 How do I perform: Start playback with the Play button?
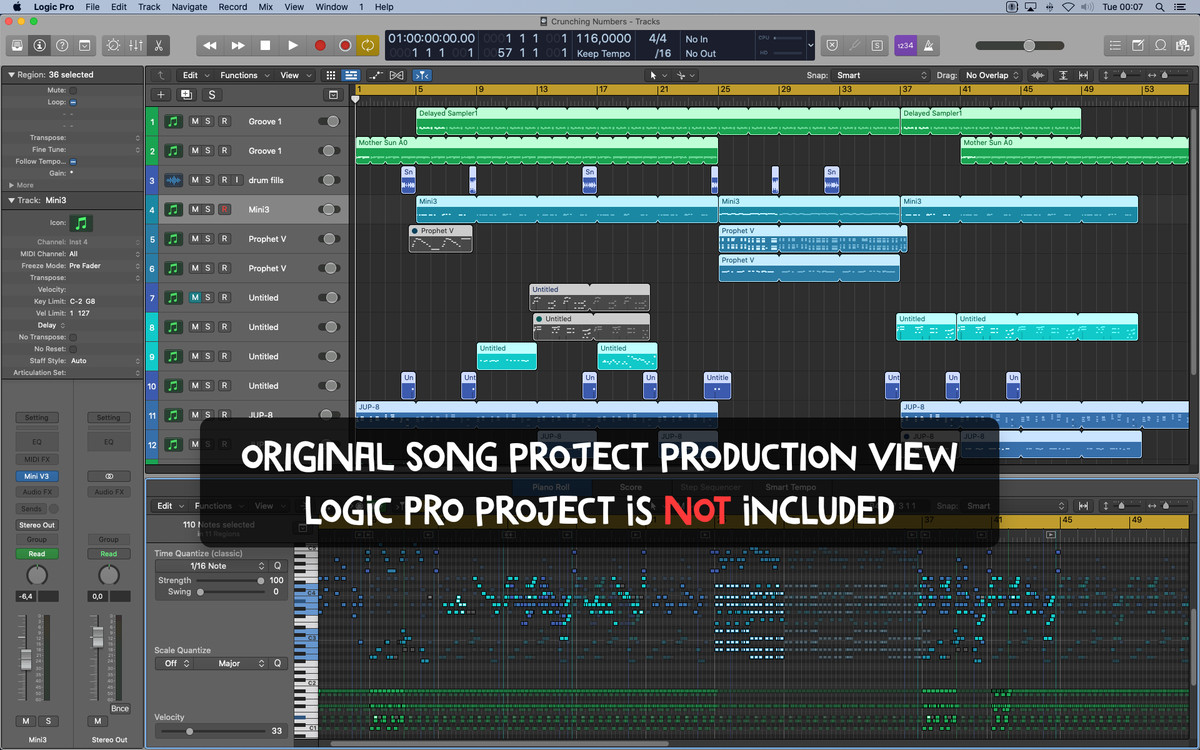[293, 45]
